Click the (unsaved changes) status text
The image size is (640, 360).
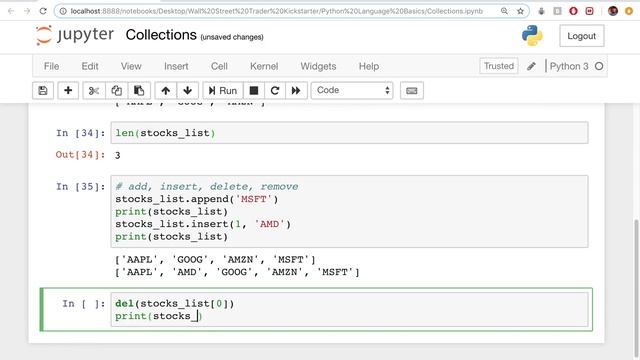[232, 37]
